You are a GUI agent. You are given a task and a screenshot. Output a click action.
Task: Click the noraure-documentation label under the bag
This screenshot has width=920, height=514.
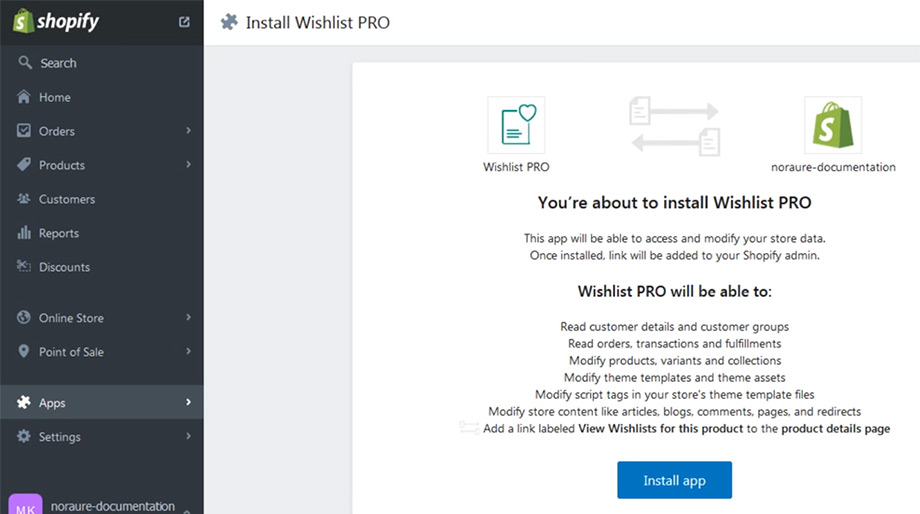[833, 167]
